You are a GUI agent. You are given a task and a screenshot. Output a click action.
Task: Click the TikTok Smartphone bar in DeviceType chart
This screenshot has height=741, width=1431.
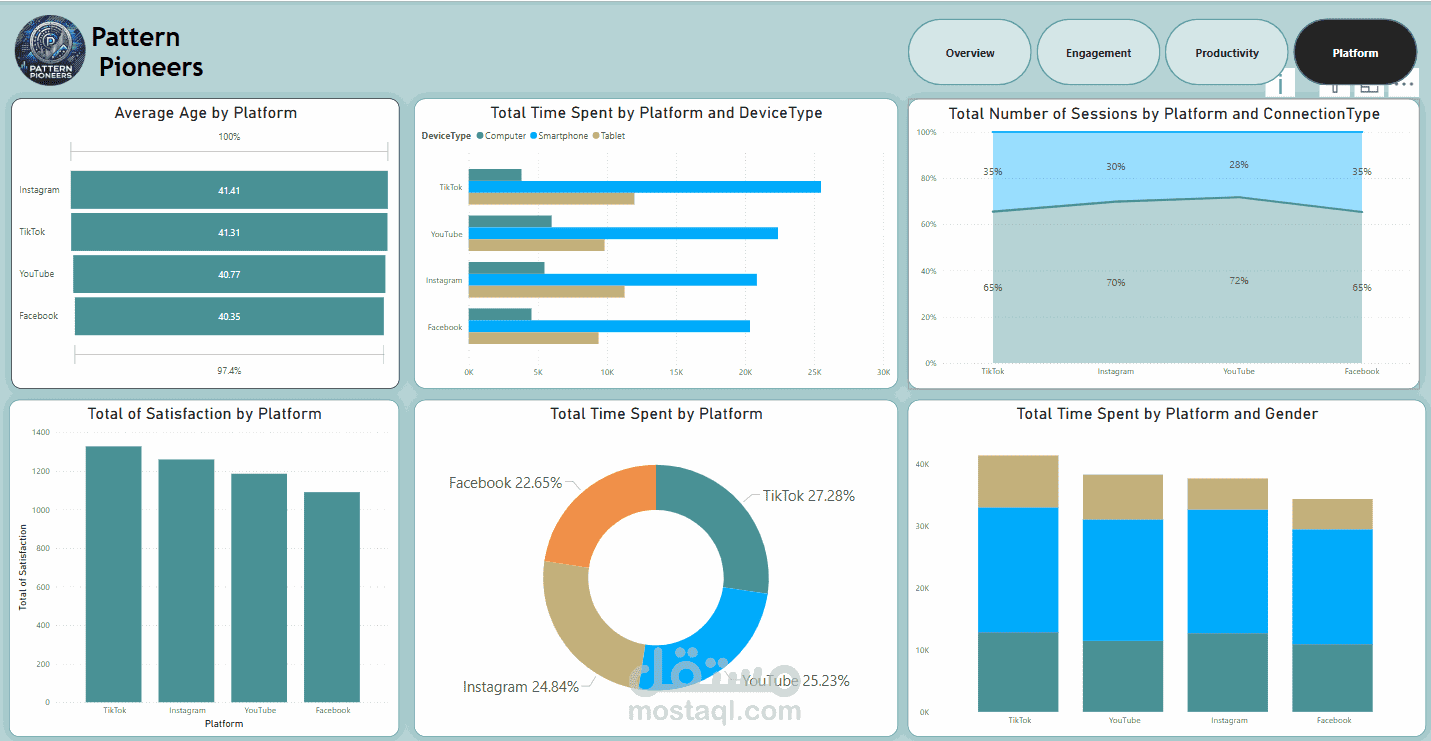(x=645, y=187)
